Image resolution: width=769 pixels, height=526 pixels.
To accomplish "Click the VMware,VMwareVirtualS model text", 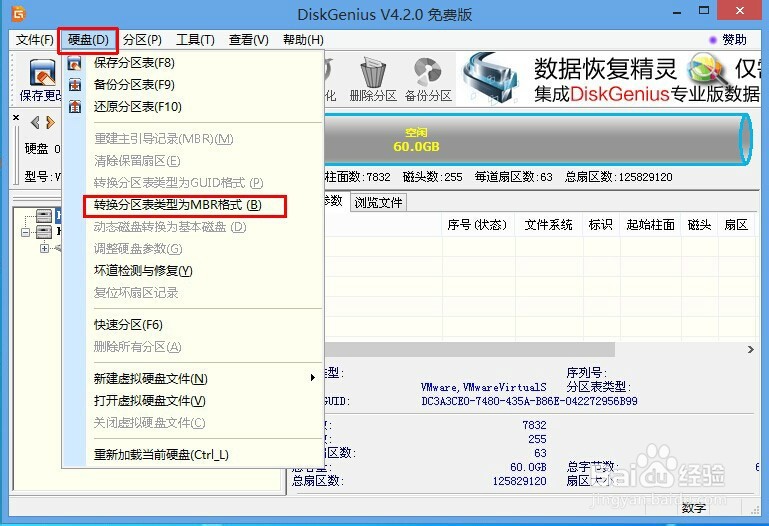I will 483,387.
